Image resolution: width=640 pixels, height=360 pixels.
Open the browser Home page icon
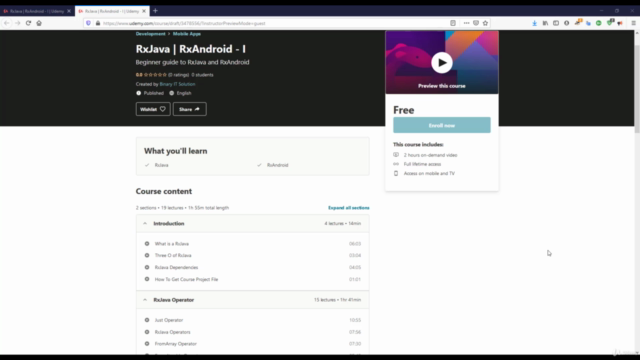coord(39,23)
